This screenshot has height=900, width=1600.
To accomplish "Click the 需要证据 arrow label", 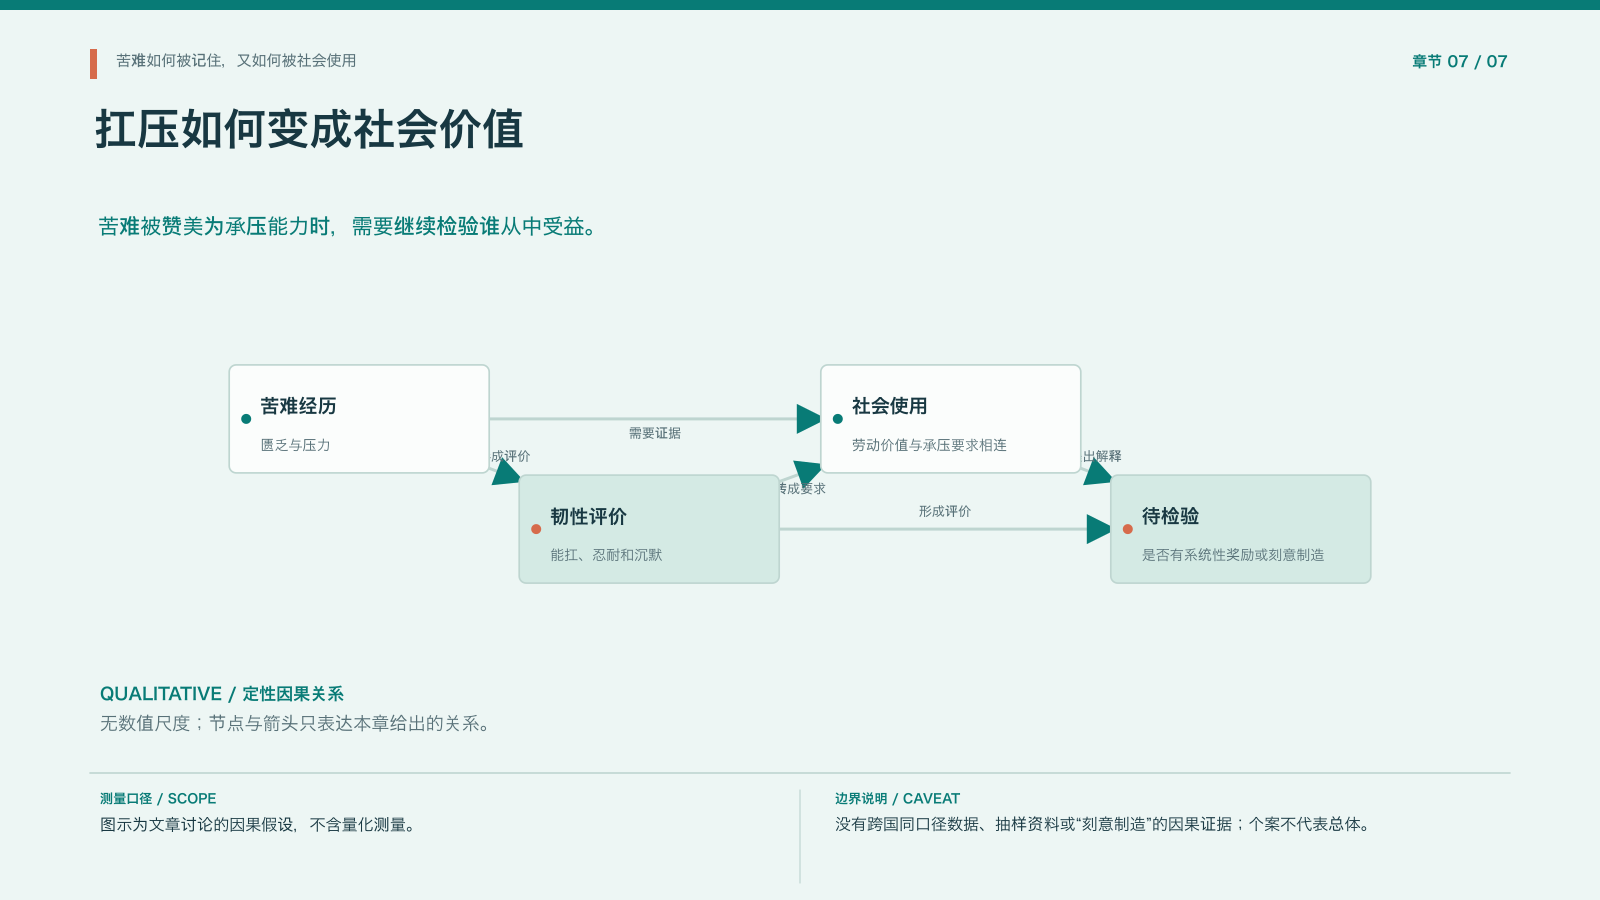I will (655, 433).
